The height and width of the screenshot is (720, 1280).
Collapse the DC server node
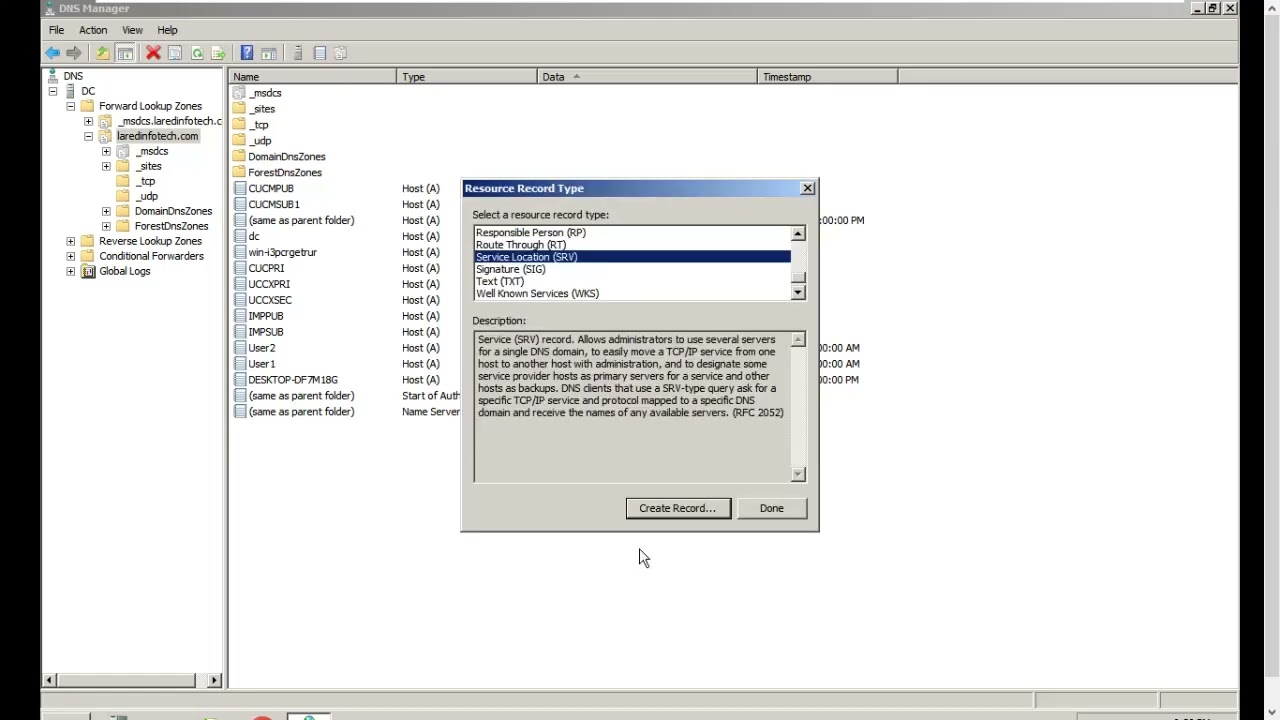click(53, 91)
